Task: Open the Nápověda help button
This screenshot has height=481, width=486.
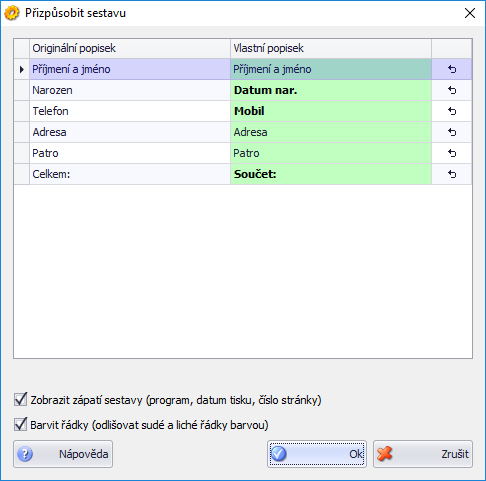Action: tap(63, 454)
